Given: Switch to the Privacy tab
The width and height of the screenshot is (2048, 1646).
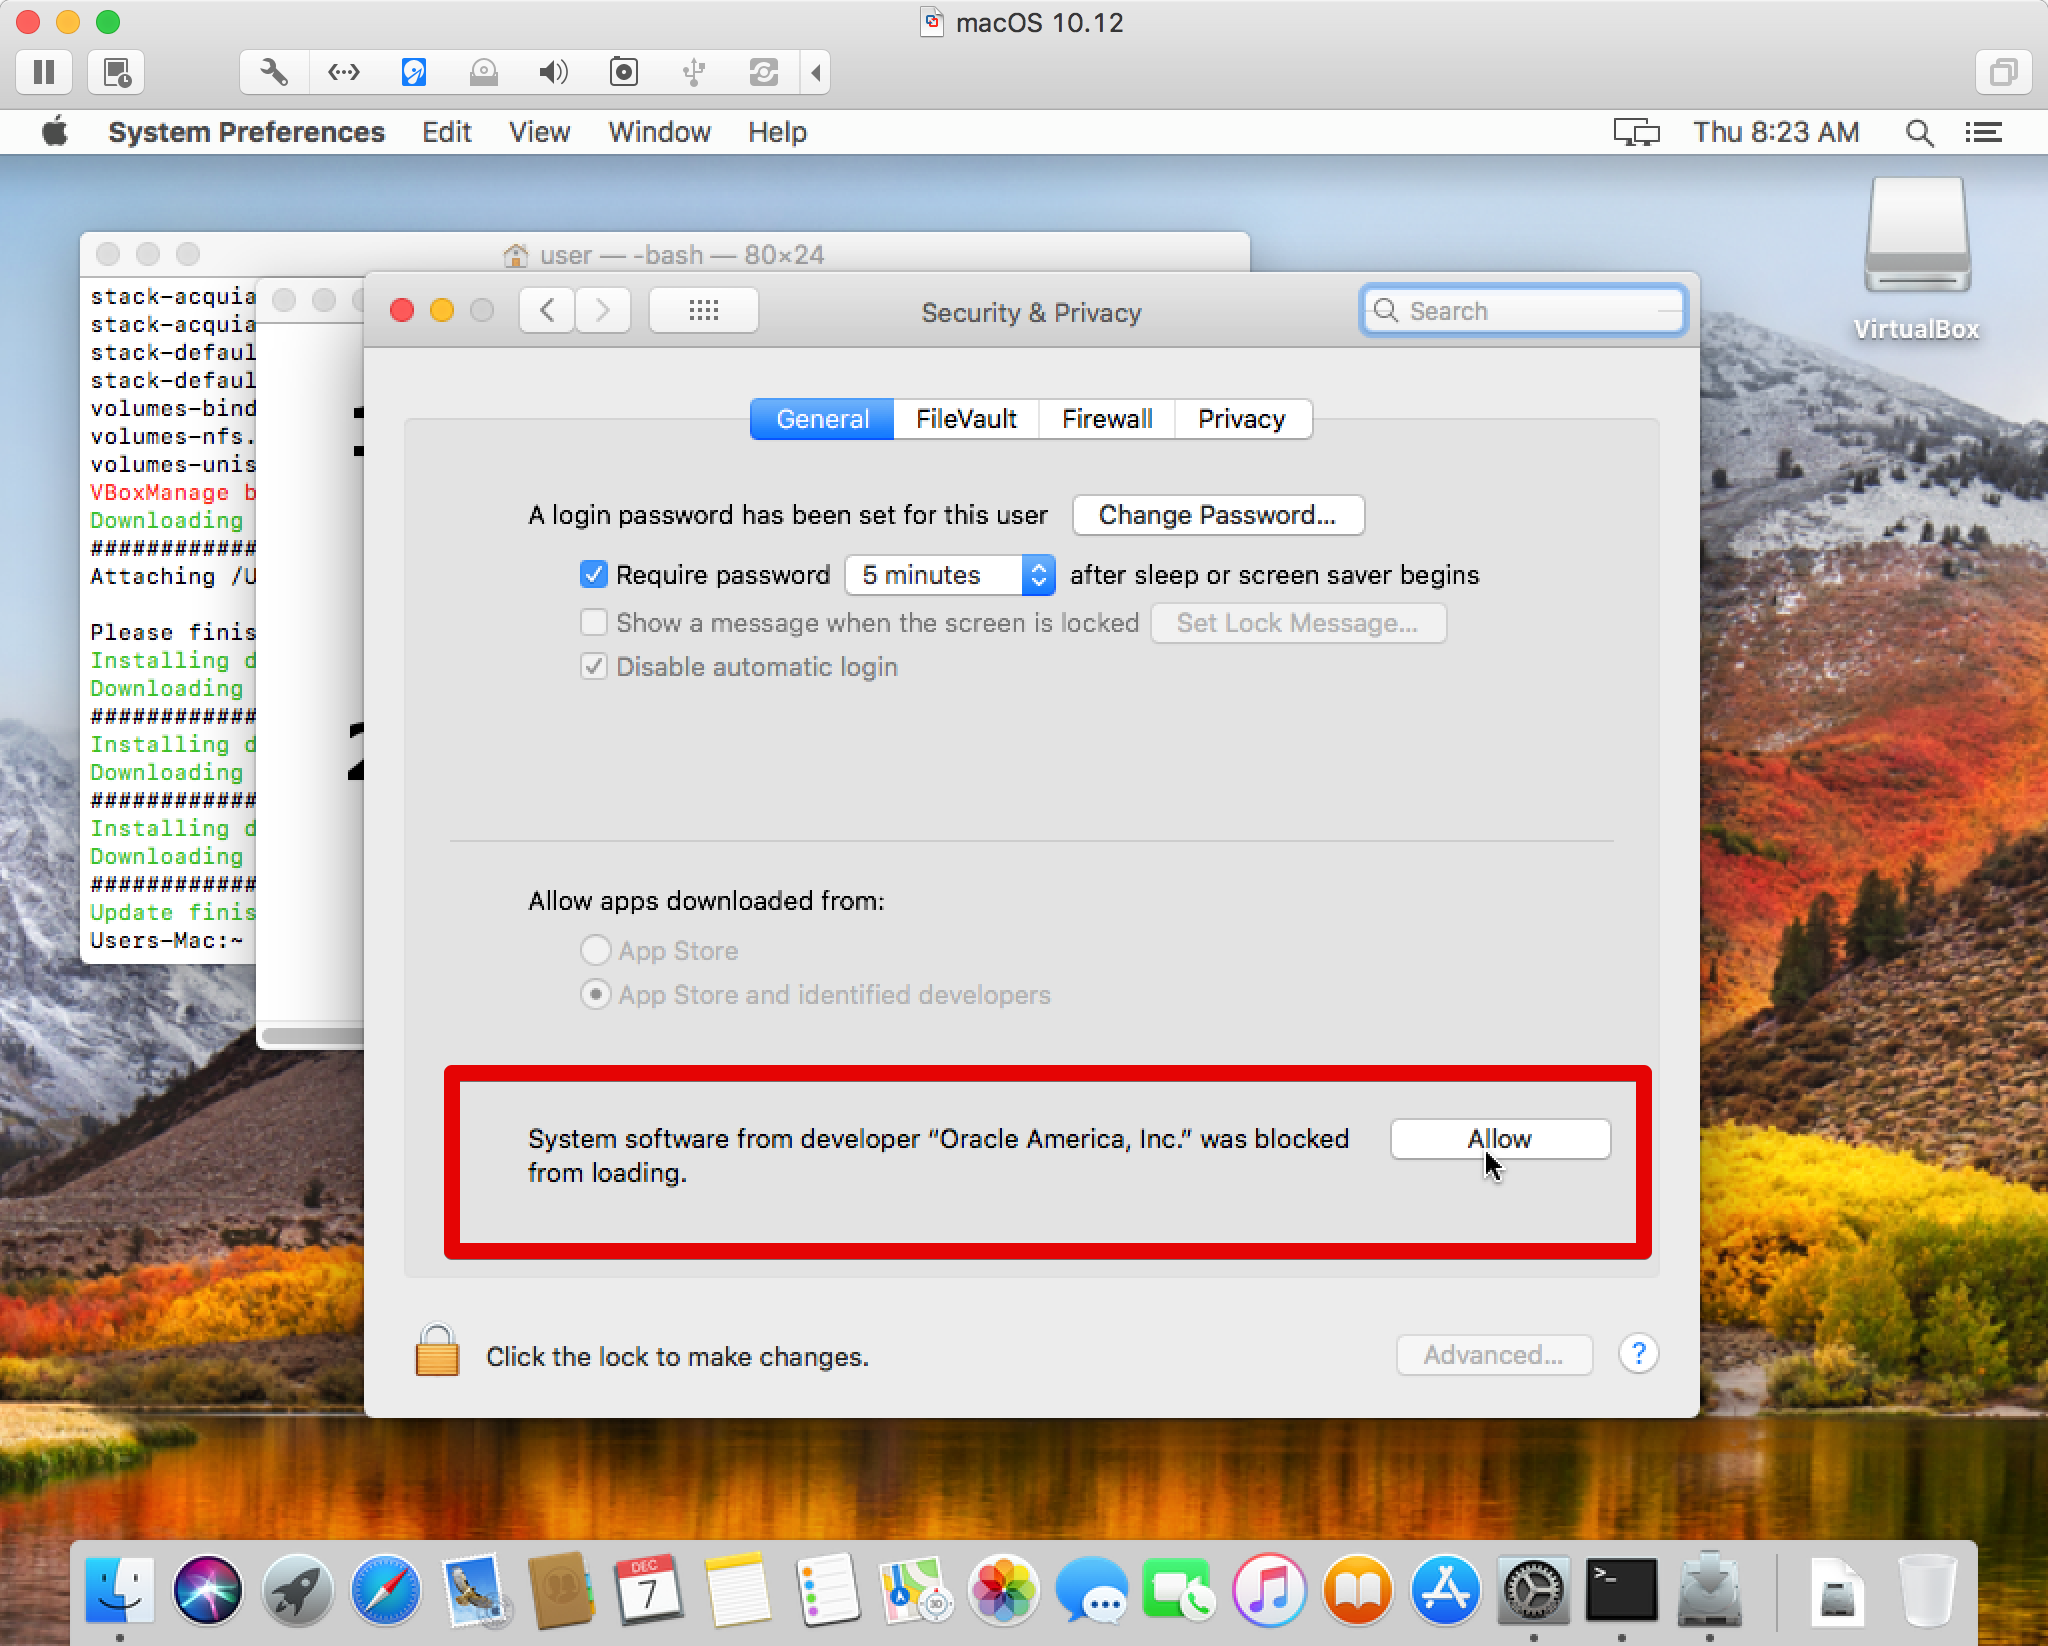Looking at the screenshot, I should tap(1242, 420).
